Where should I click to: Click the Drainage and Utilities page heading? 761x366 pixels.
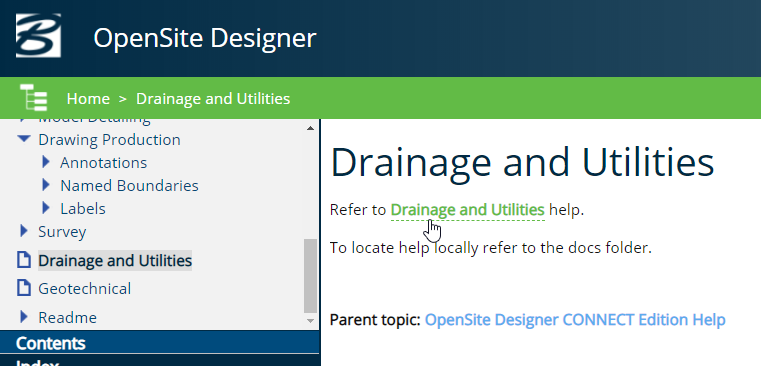click(522, 162)
